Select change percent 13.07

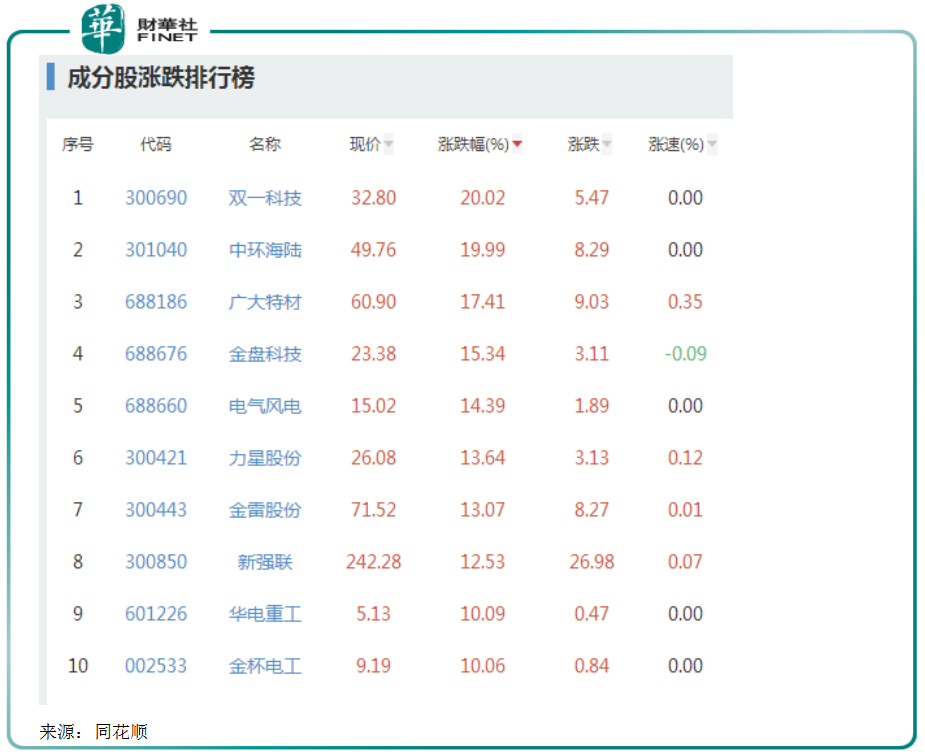[483, 509]
